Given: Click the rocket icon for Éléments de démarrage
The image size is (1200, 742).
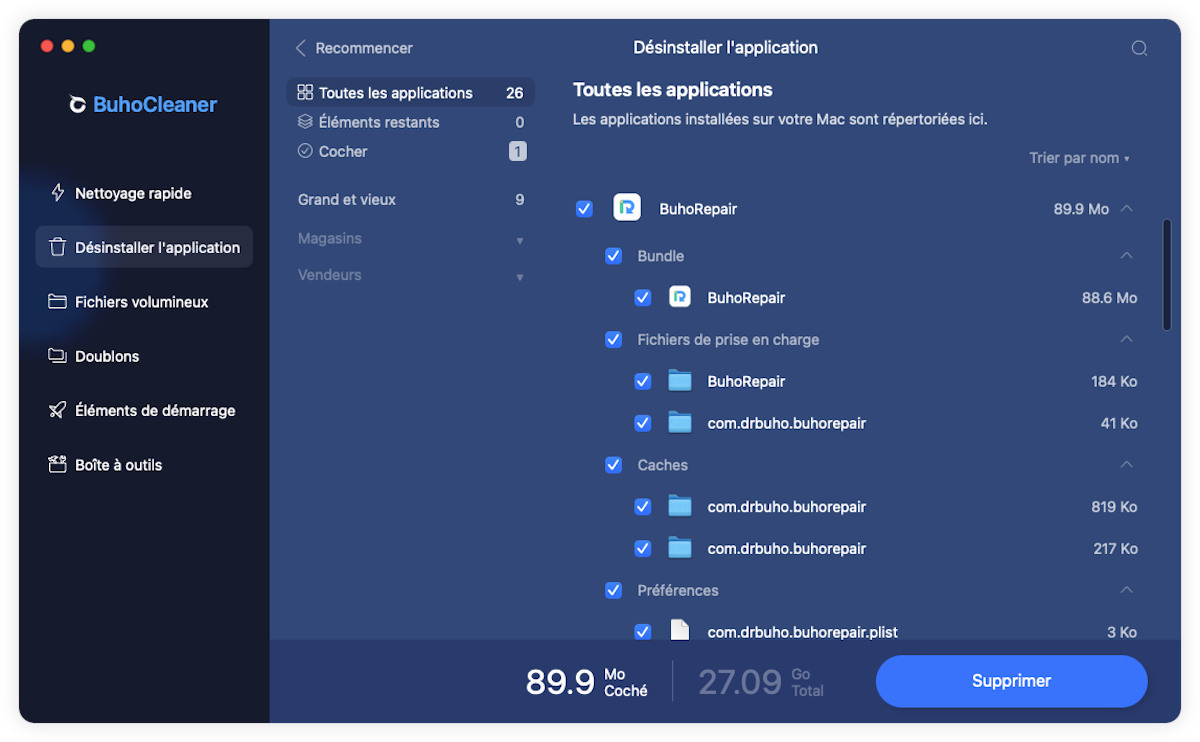Looking at the screenshot, I should [x=58, y=410].
